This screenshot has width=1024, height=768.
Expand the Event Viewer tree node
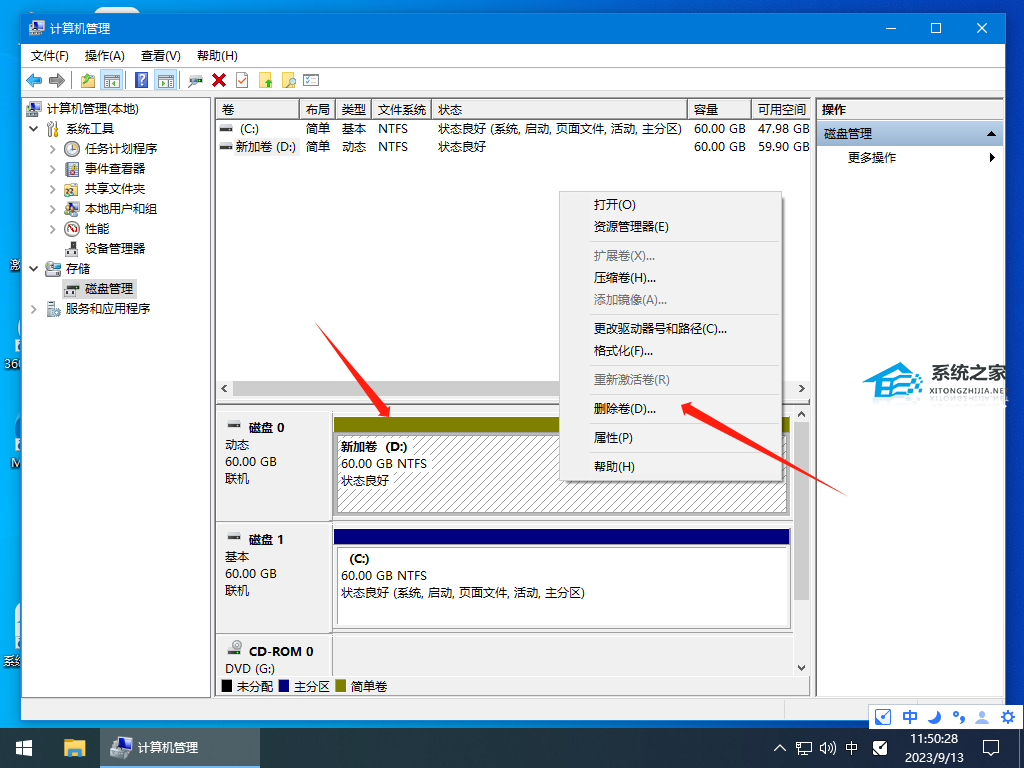tap(53, 168)
